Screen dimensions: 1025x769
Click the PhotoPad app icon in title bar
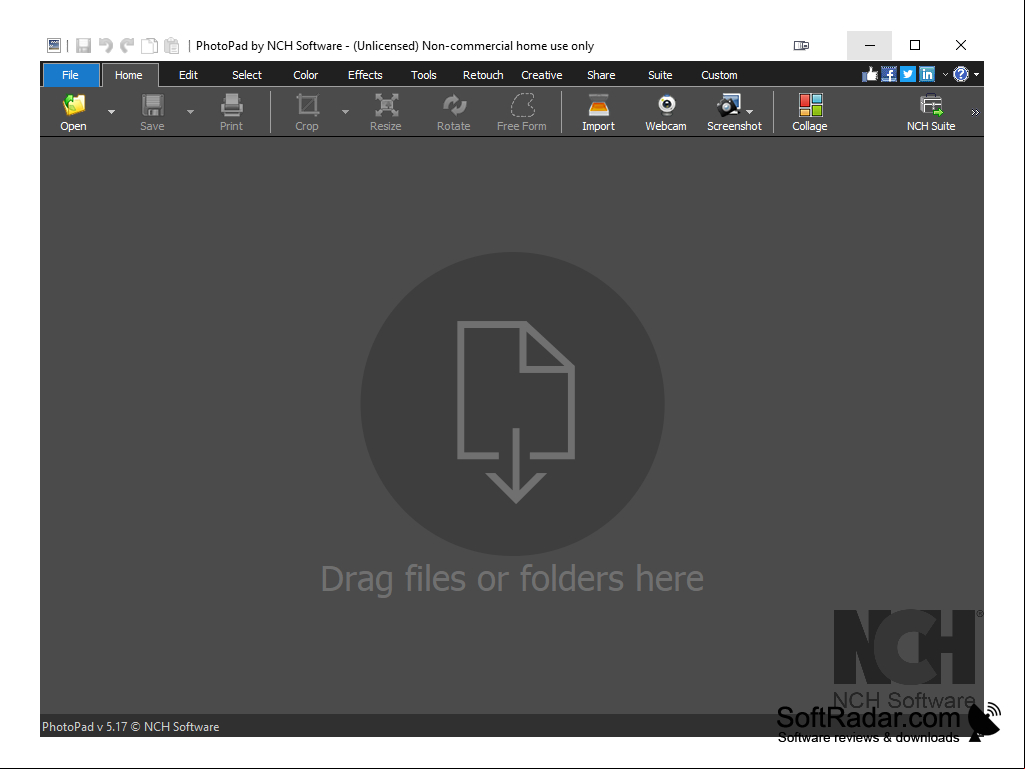point(54,45)
